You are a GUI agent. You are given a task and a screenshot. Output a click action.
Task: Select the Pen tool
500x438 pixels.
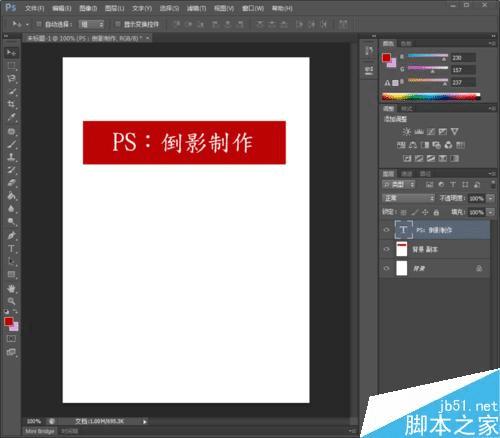(11, 236)
